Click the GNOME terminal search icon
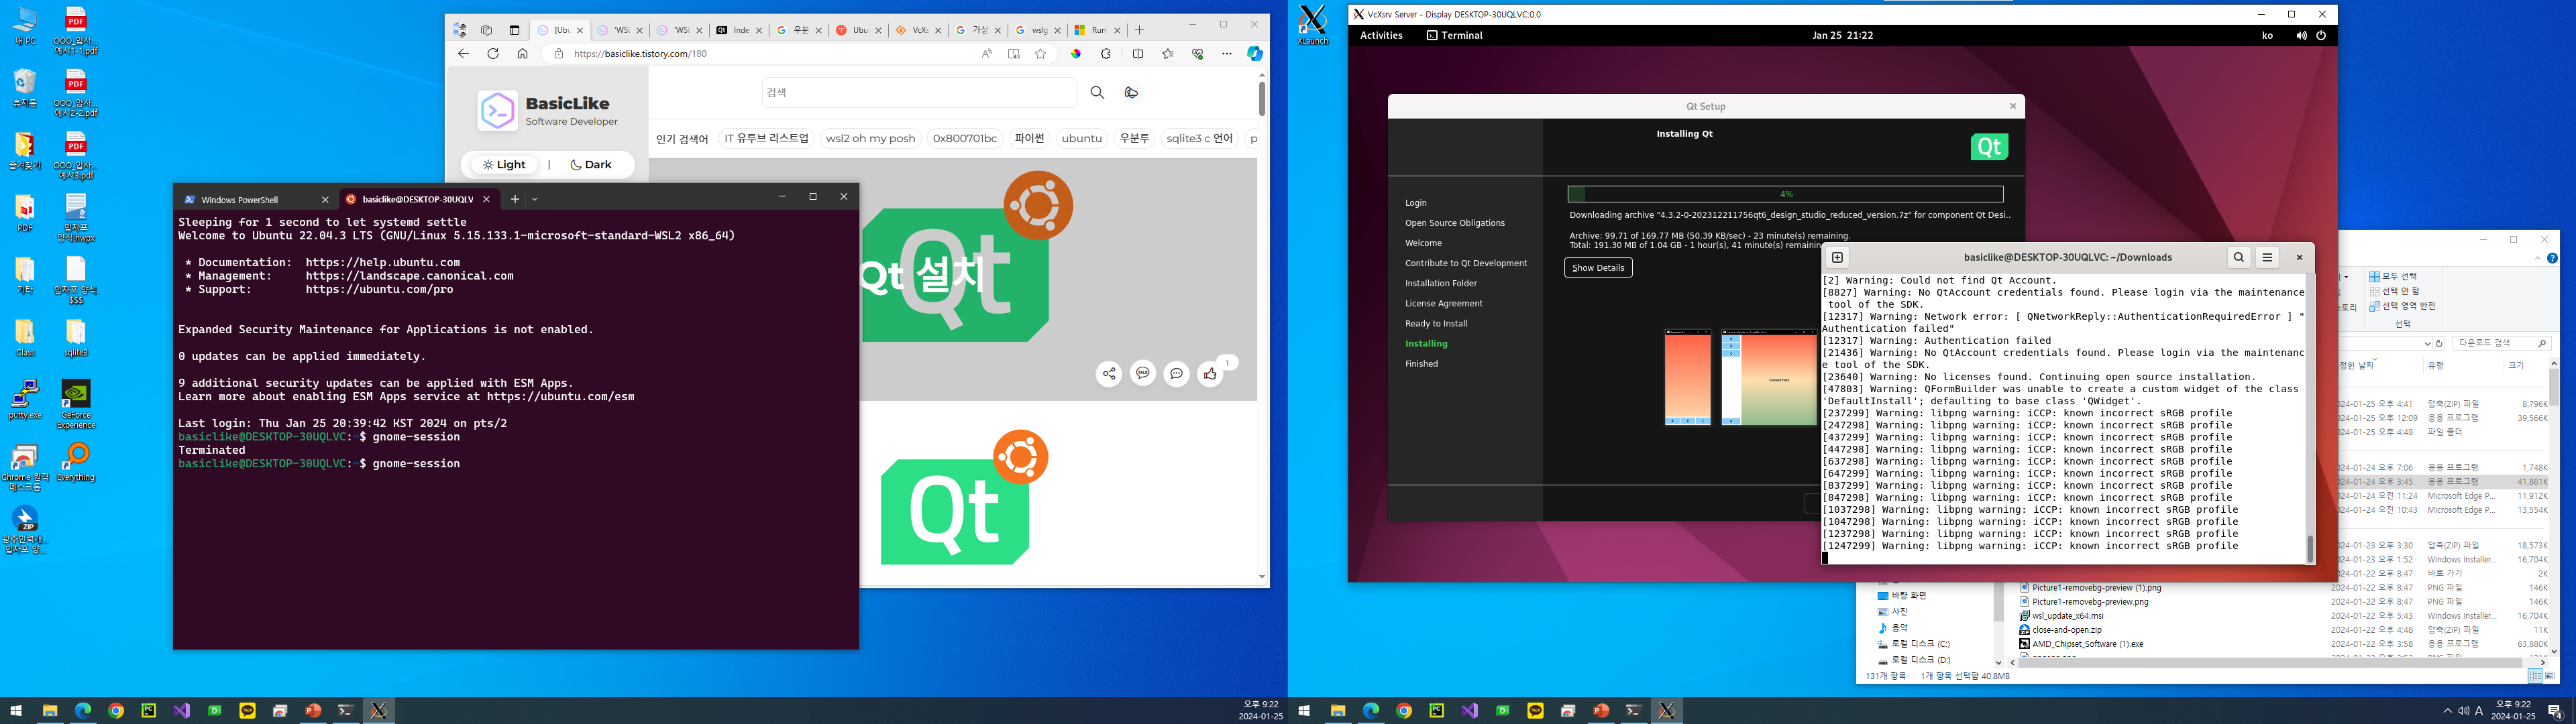The height and width of the screenshot is (724, 2576). click(2239, 257)
